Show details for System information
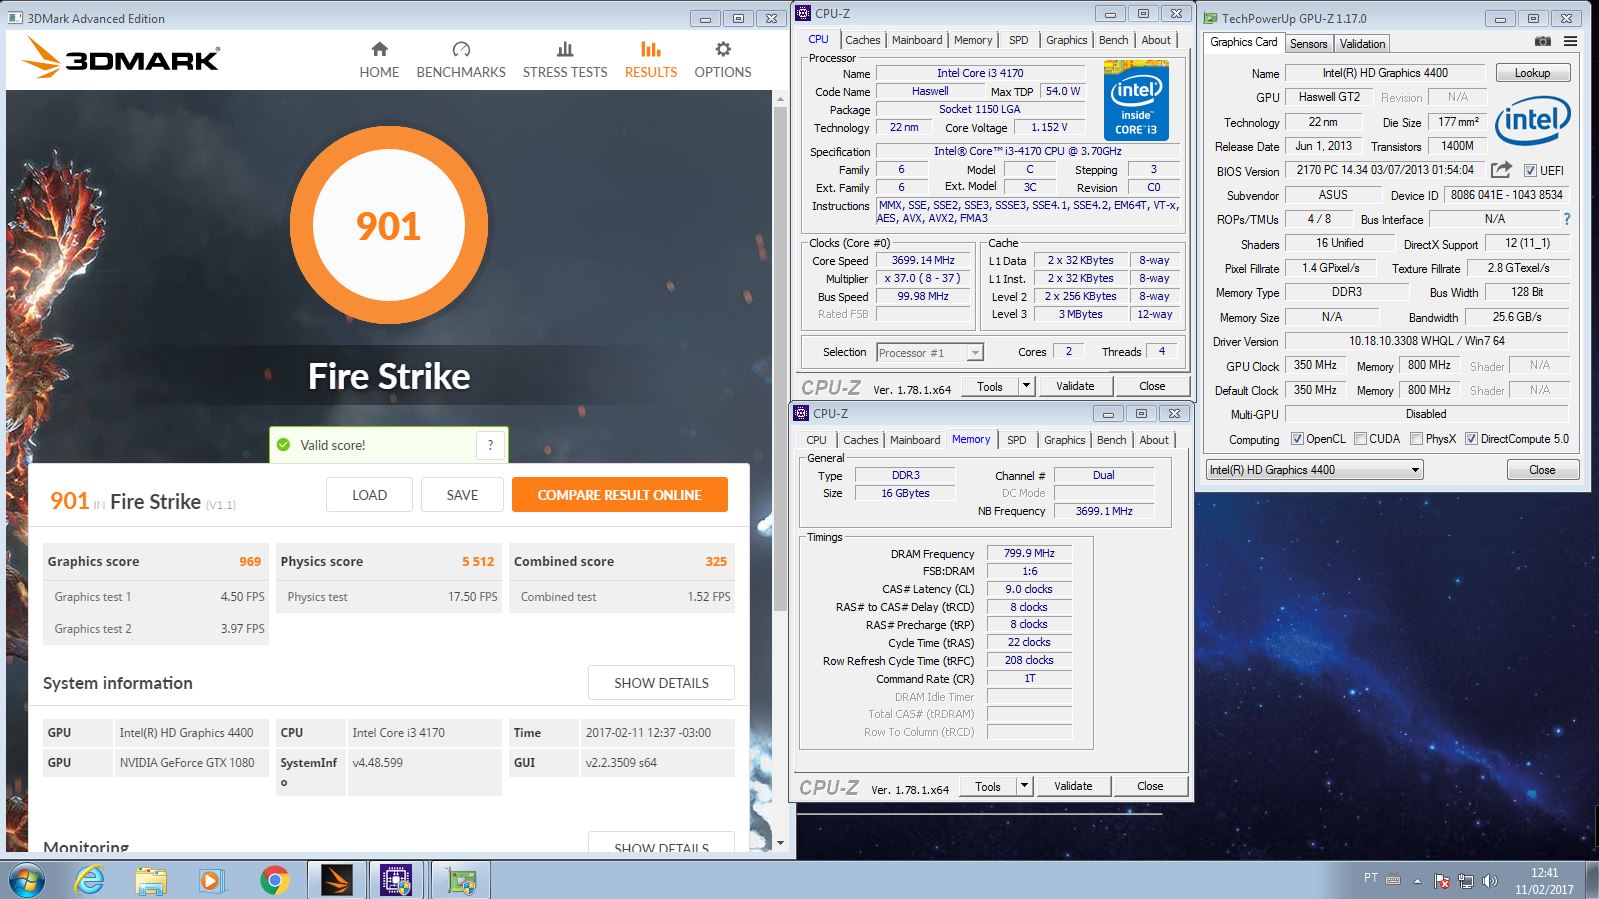This screenshot has width=1599, height=899. point(661,683)
